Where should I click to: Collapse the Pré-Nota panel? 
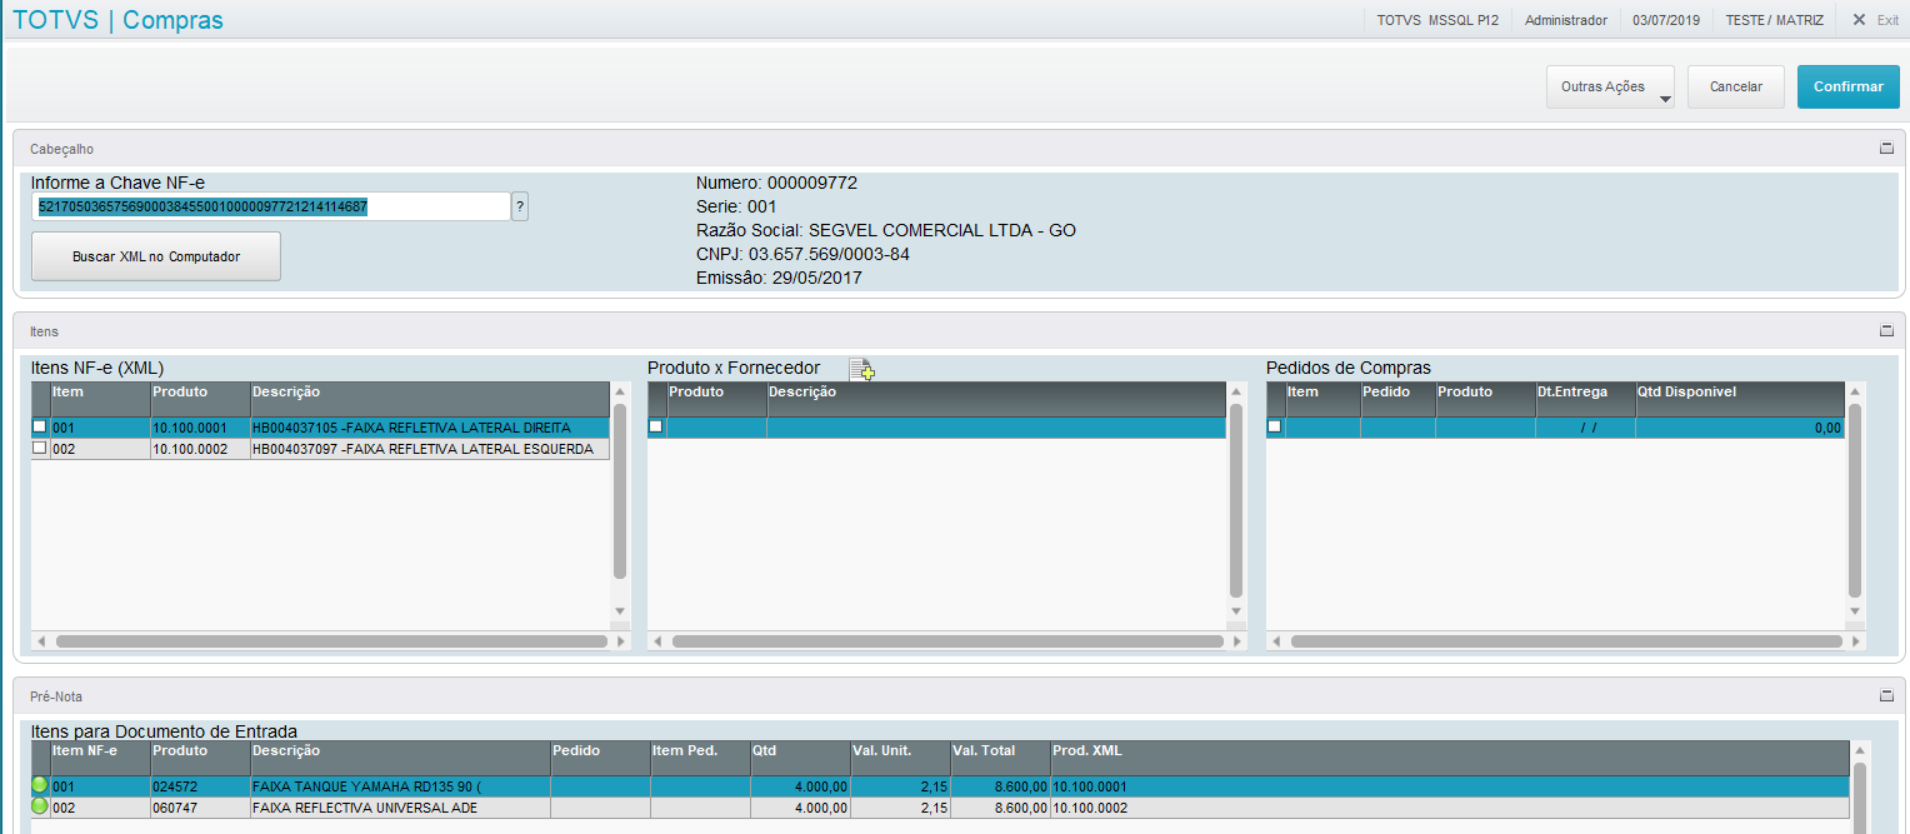[x=1886, y=696]
